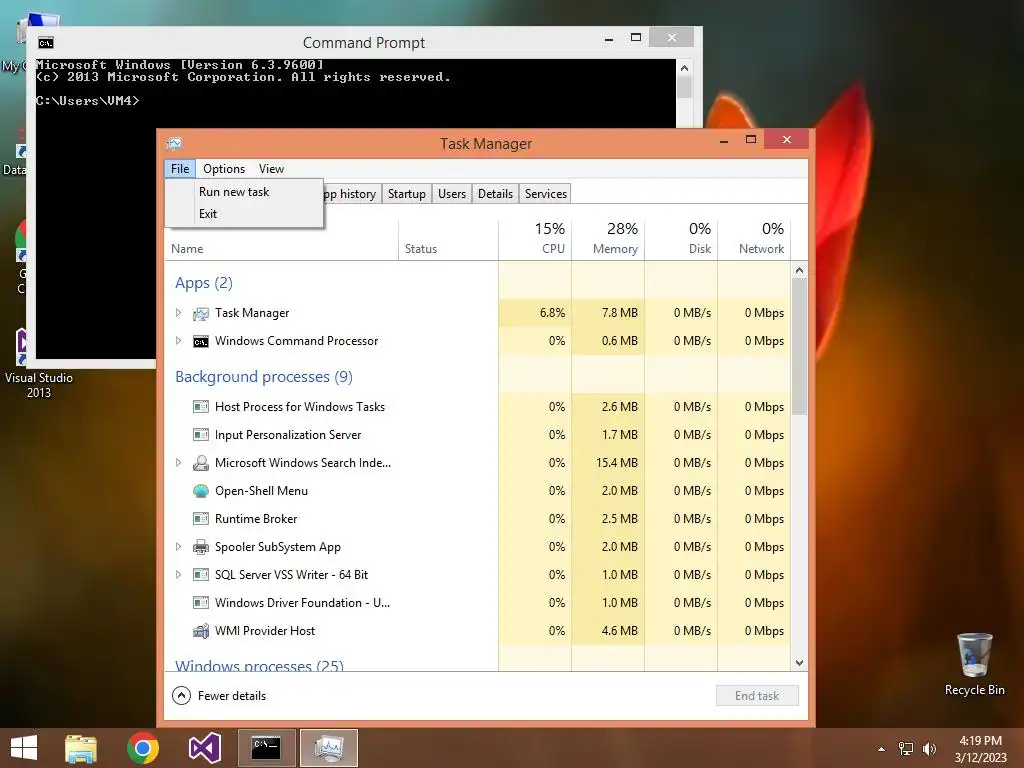Image resolution: width=1024 pixels, height=768 pixels.
Task: Click the Microsoft Windows Search Indexer icon
Action: (200, 463)
